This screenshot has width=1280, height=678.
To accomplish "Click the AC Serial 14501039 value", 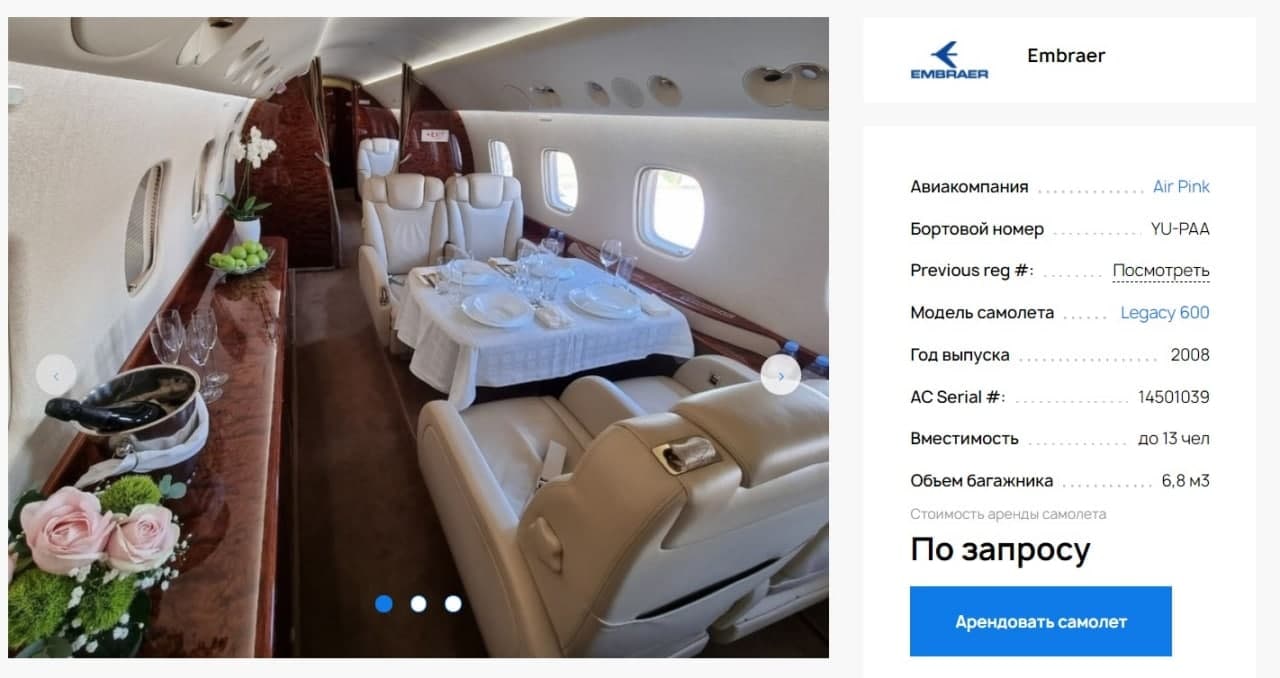I will tap(1174, 396).
